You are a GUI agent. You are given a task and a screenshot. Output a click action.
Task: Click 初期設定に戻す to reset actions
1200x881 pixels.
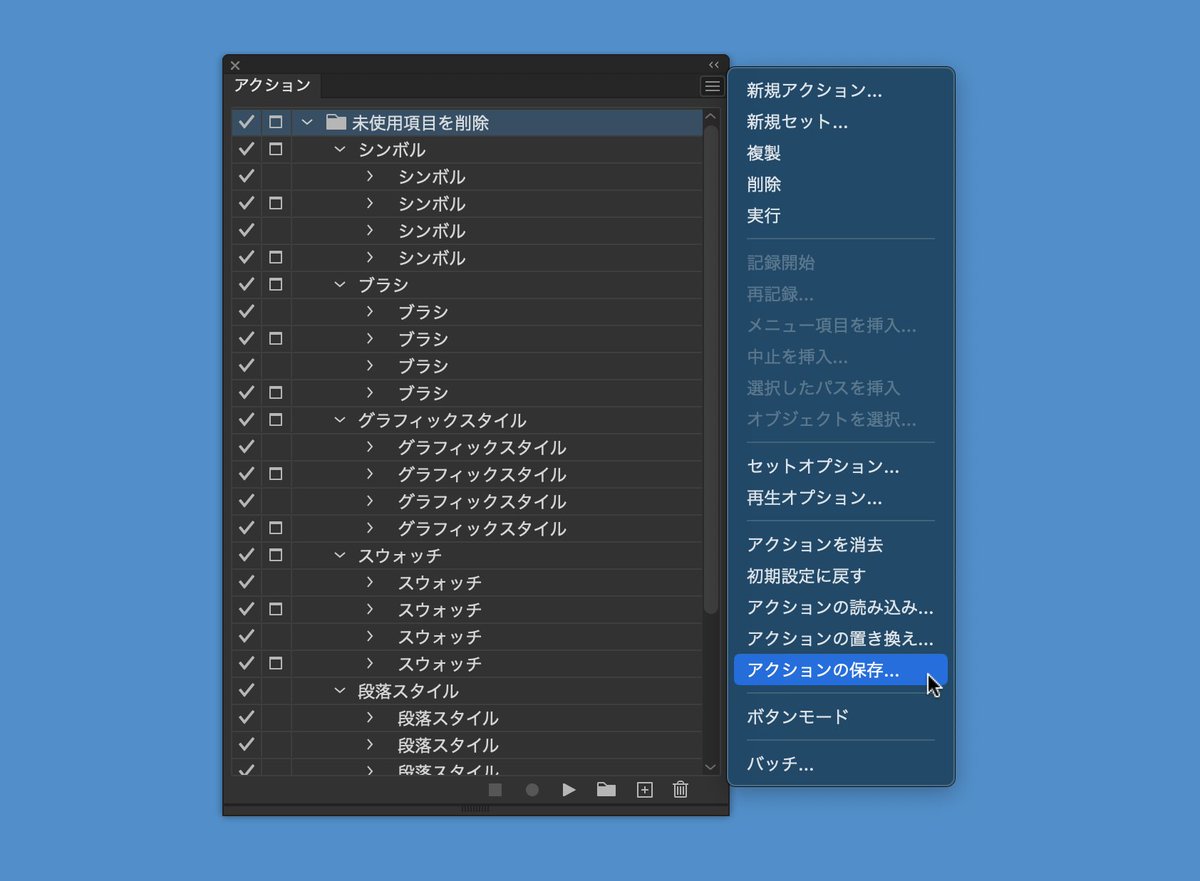tap(799, 575)
